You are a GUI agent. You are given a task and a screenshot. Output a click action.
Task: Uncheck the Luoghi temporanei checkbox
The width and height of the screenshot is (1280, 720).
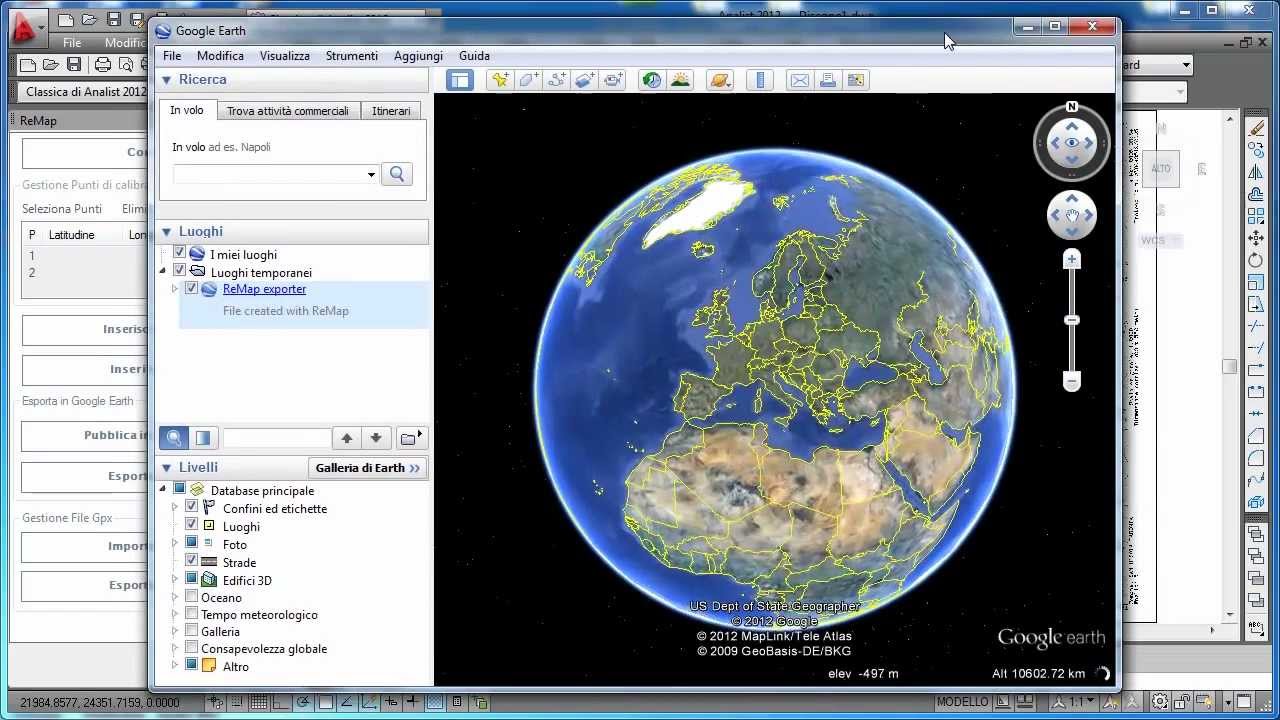click(x=180, y=271)
